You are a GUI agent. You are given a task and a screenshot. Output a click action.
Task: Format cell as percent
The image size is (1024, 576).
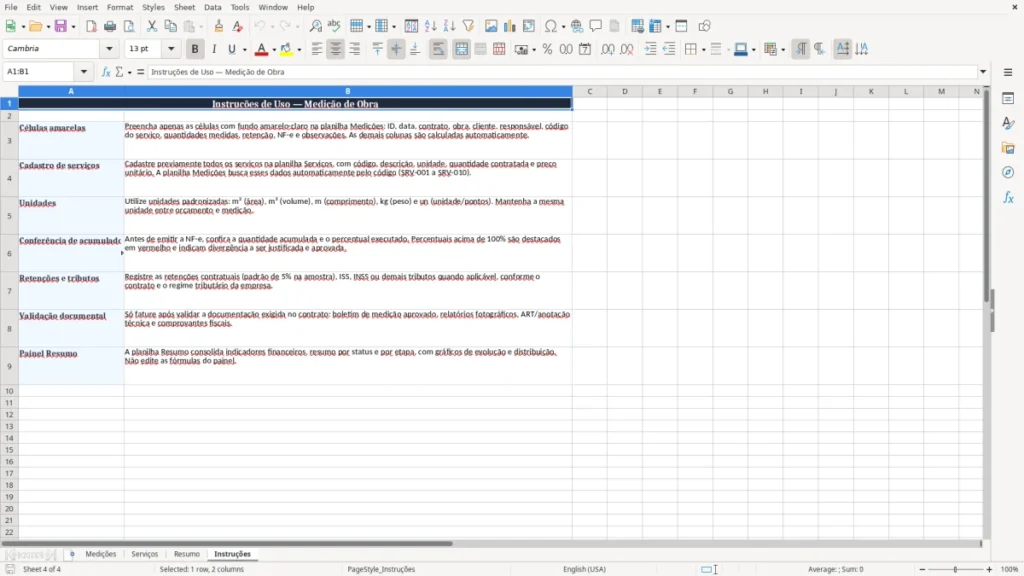(x=547, y=49)
